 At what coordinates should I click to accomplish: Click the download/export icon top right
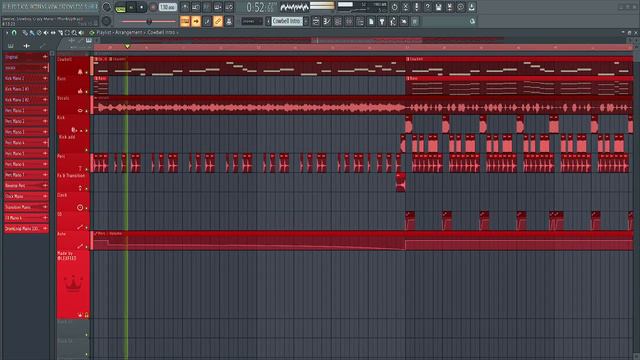[471, 7]
